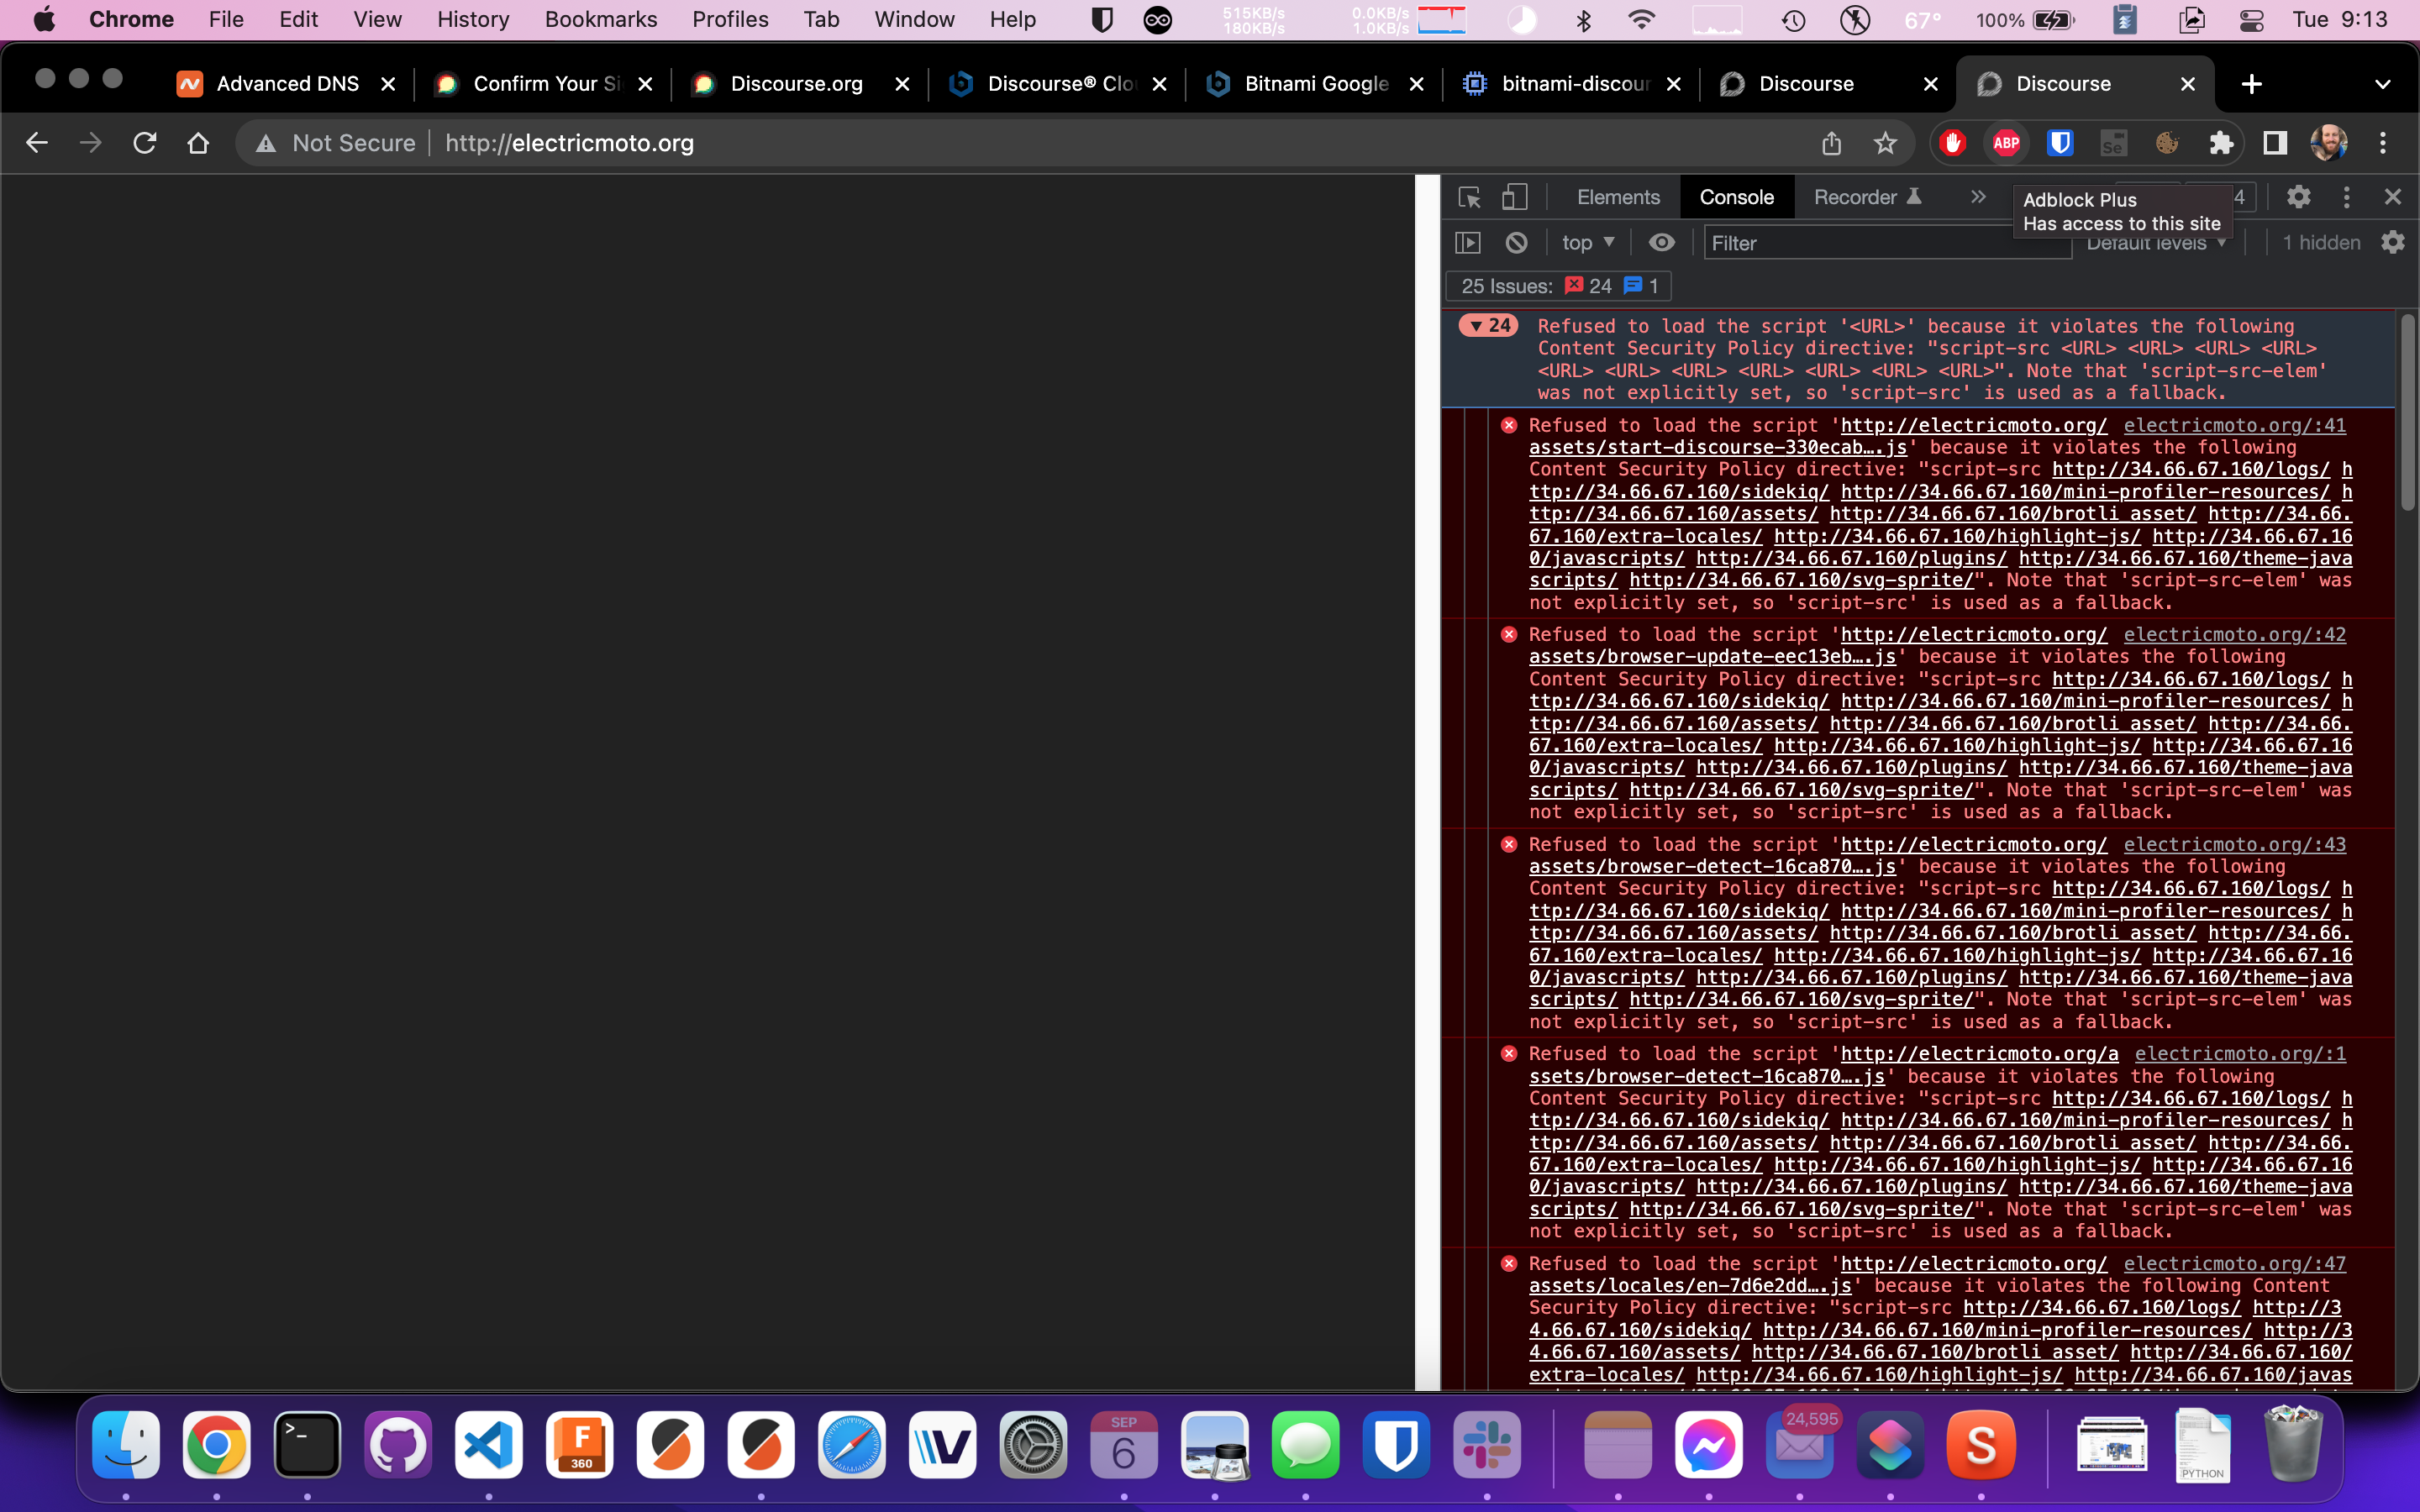Viewport: 2420px width, 1512px height.
Task: Open the cookie editor extension
Action: click(x=2165, y=143)
